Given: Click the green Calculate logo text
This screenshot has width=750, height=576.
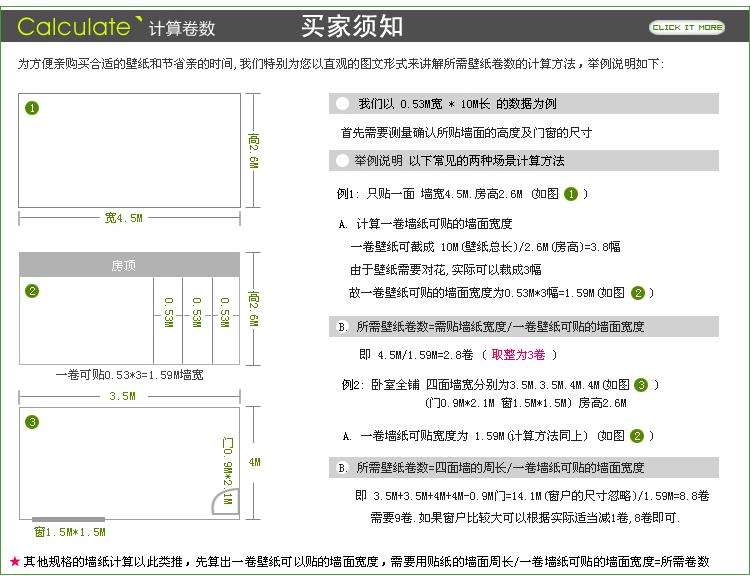Looking at the screenshot, I should pyautogui.click(x=72, y=27).
